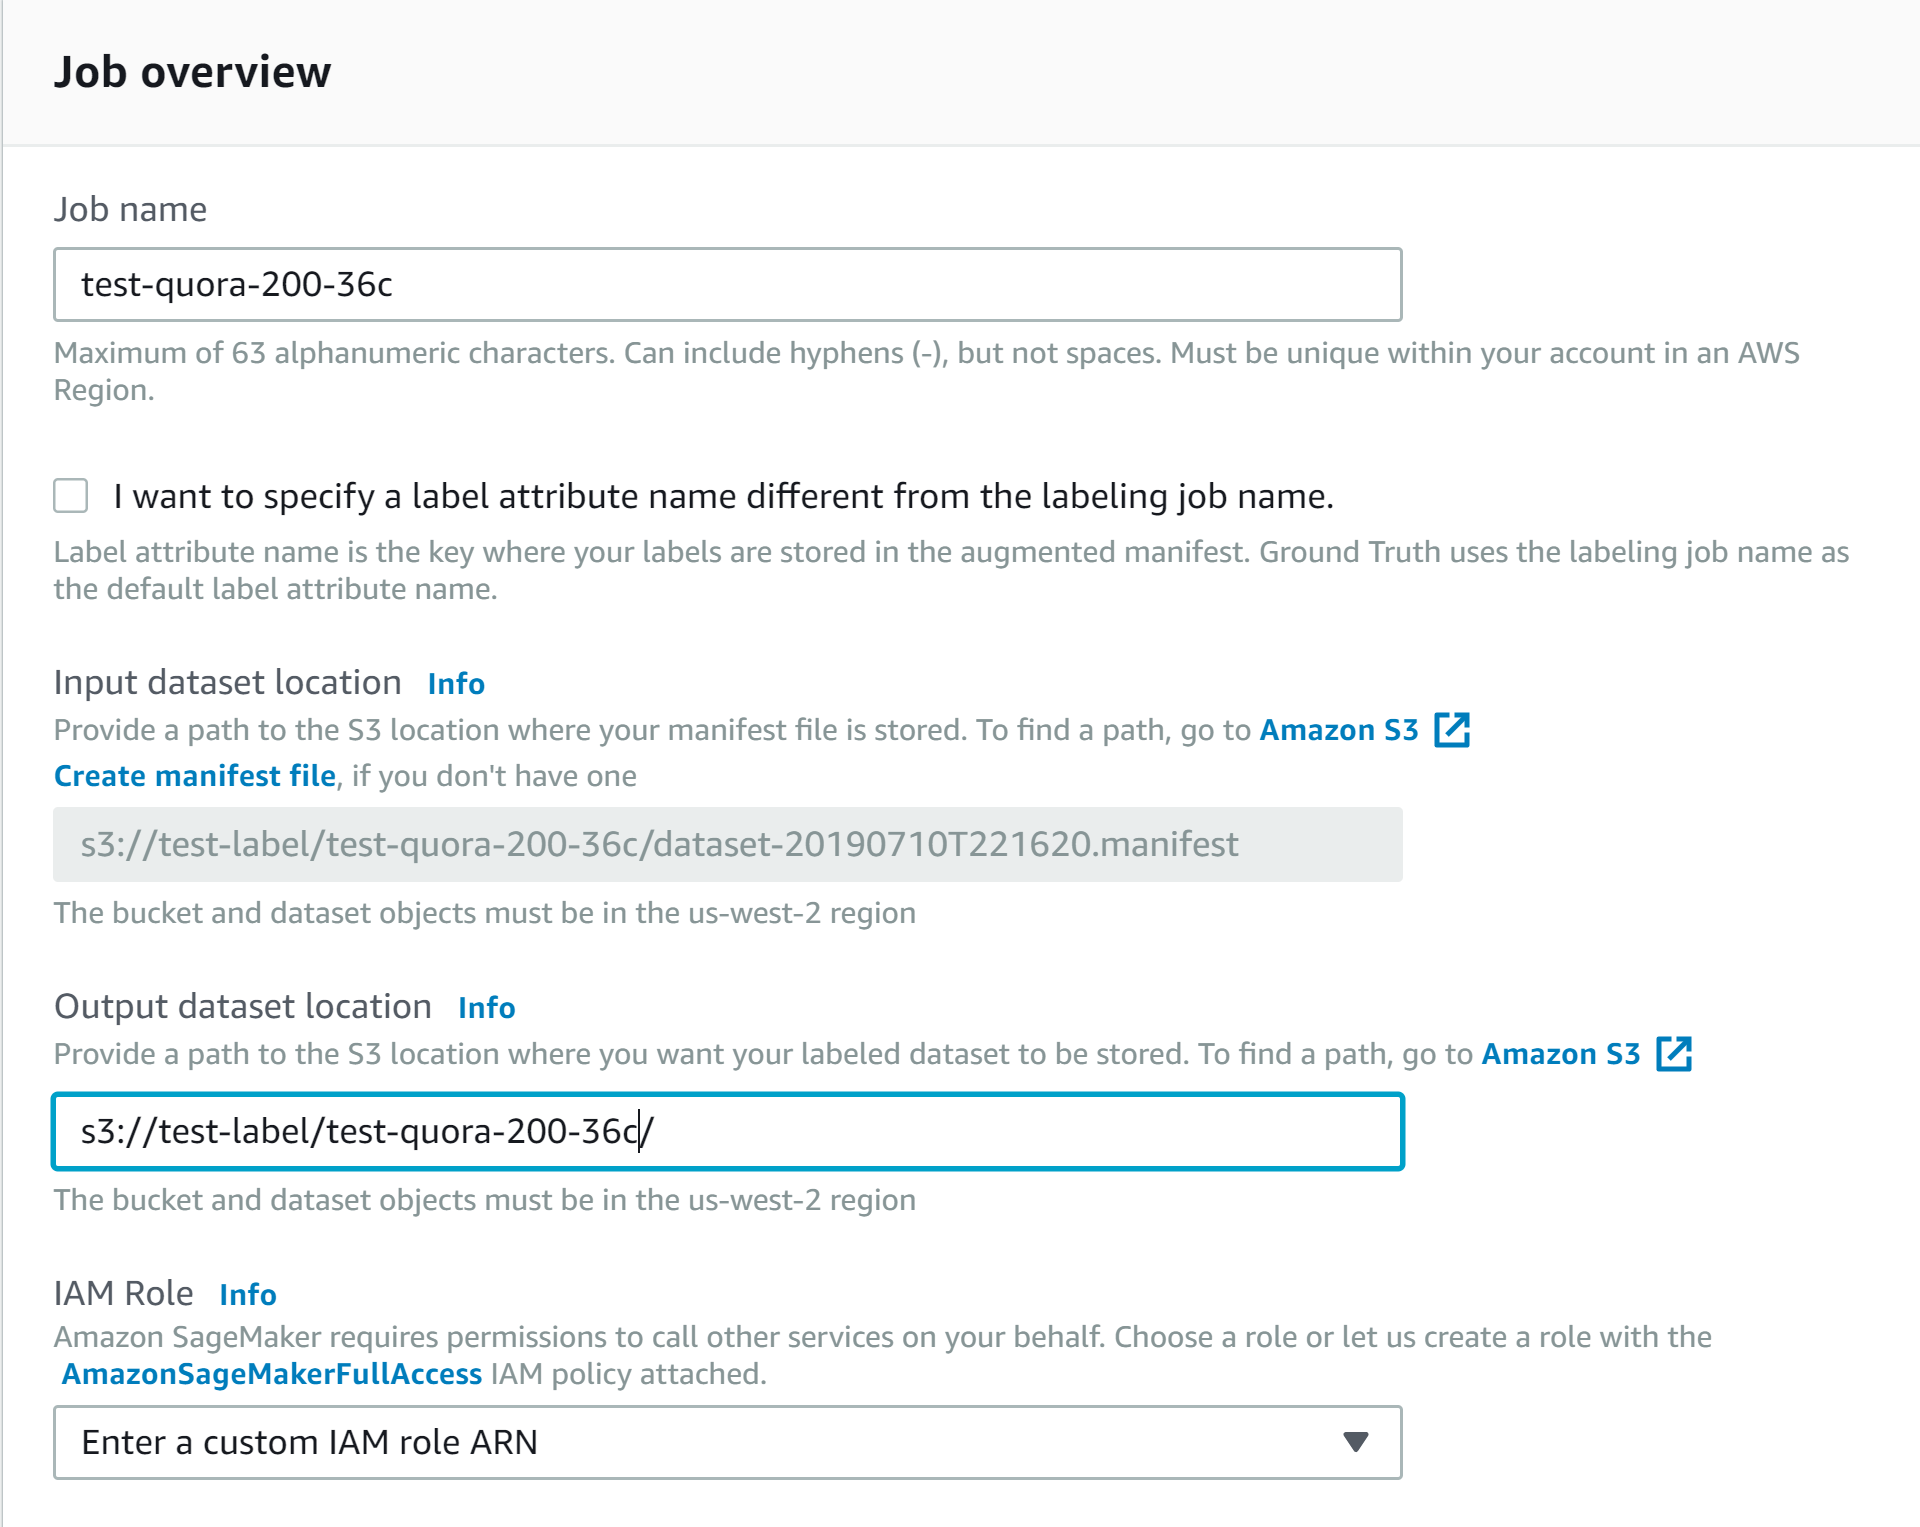Click the 'I want to specify a label attribute' text
This screenshot has width=1920, height=1527.
pyautogui.click(x=722, y=496)
